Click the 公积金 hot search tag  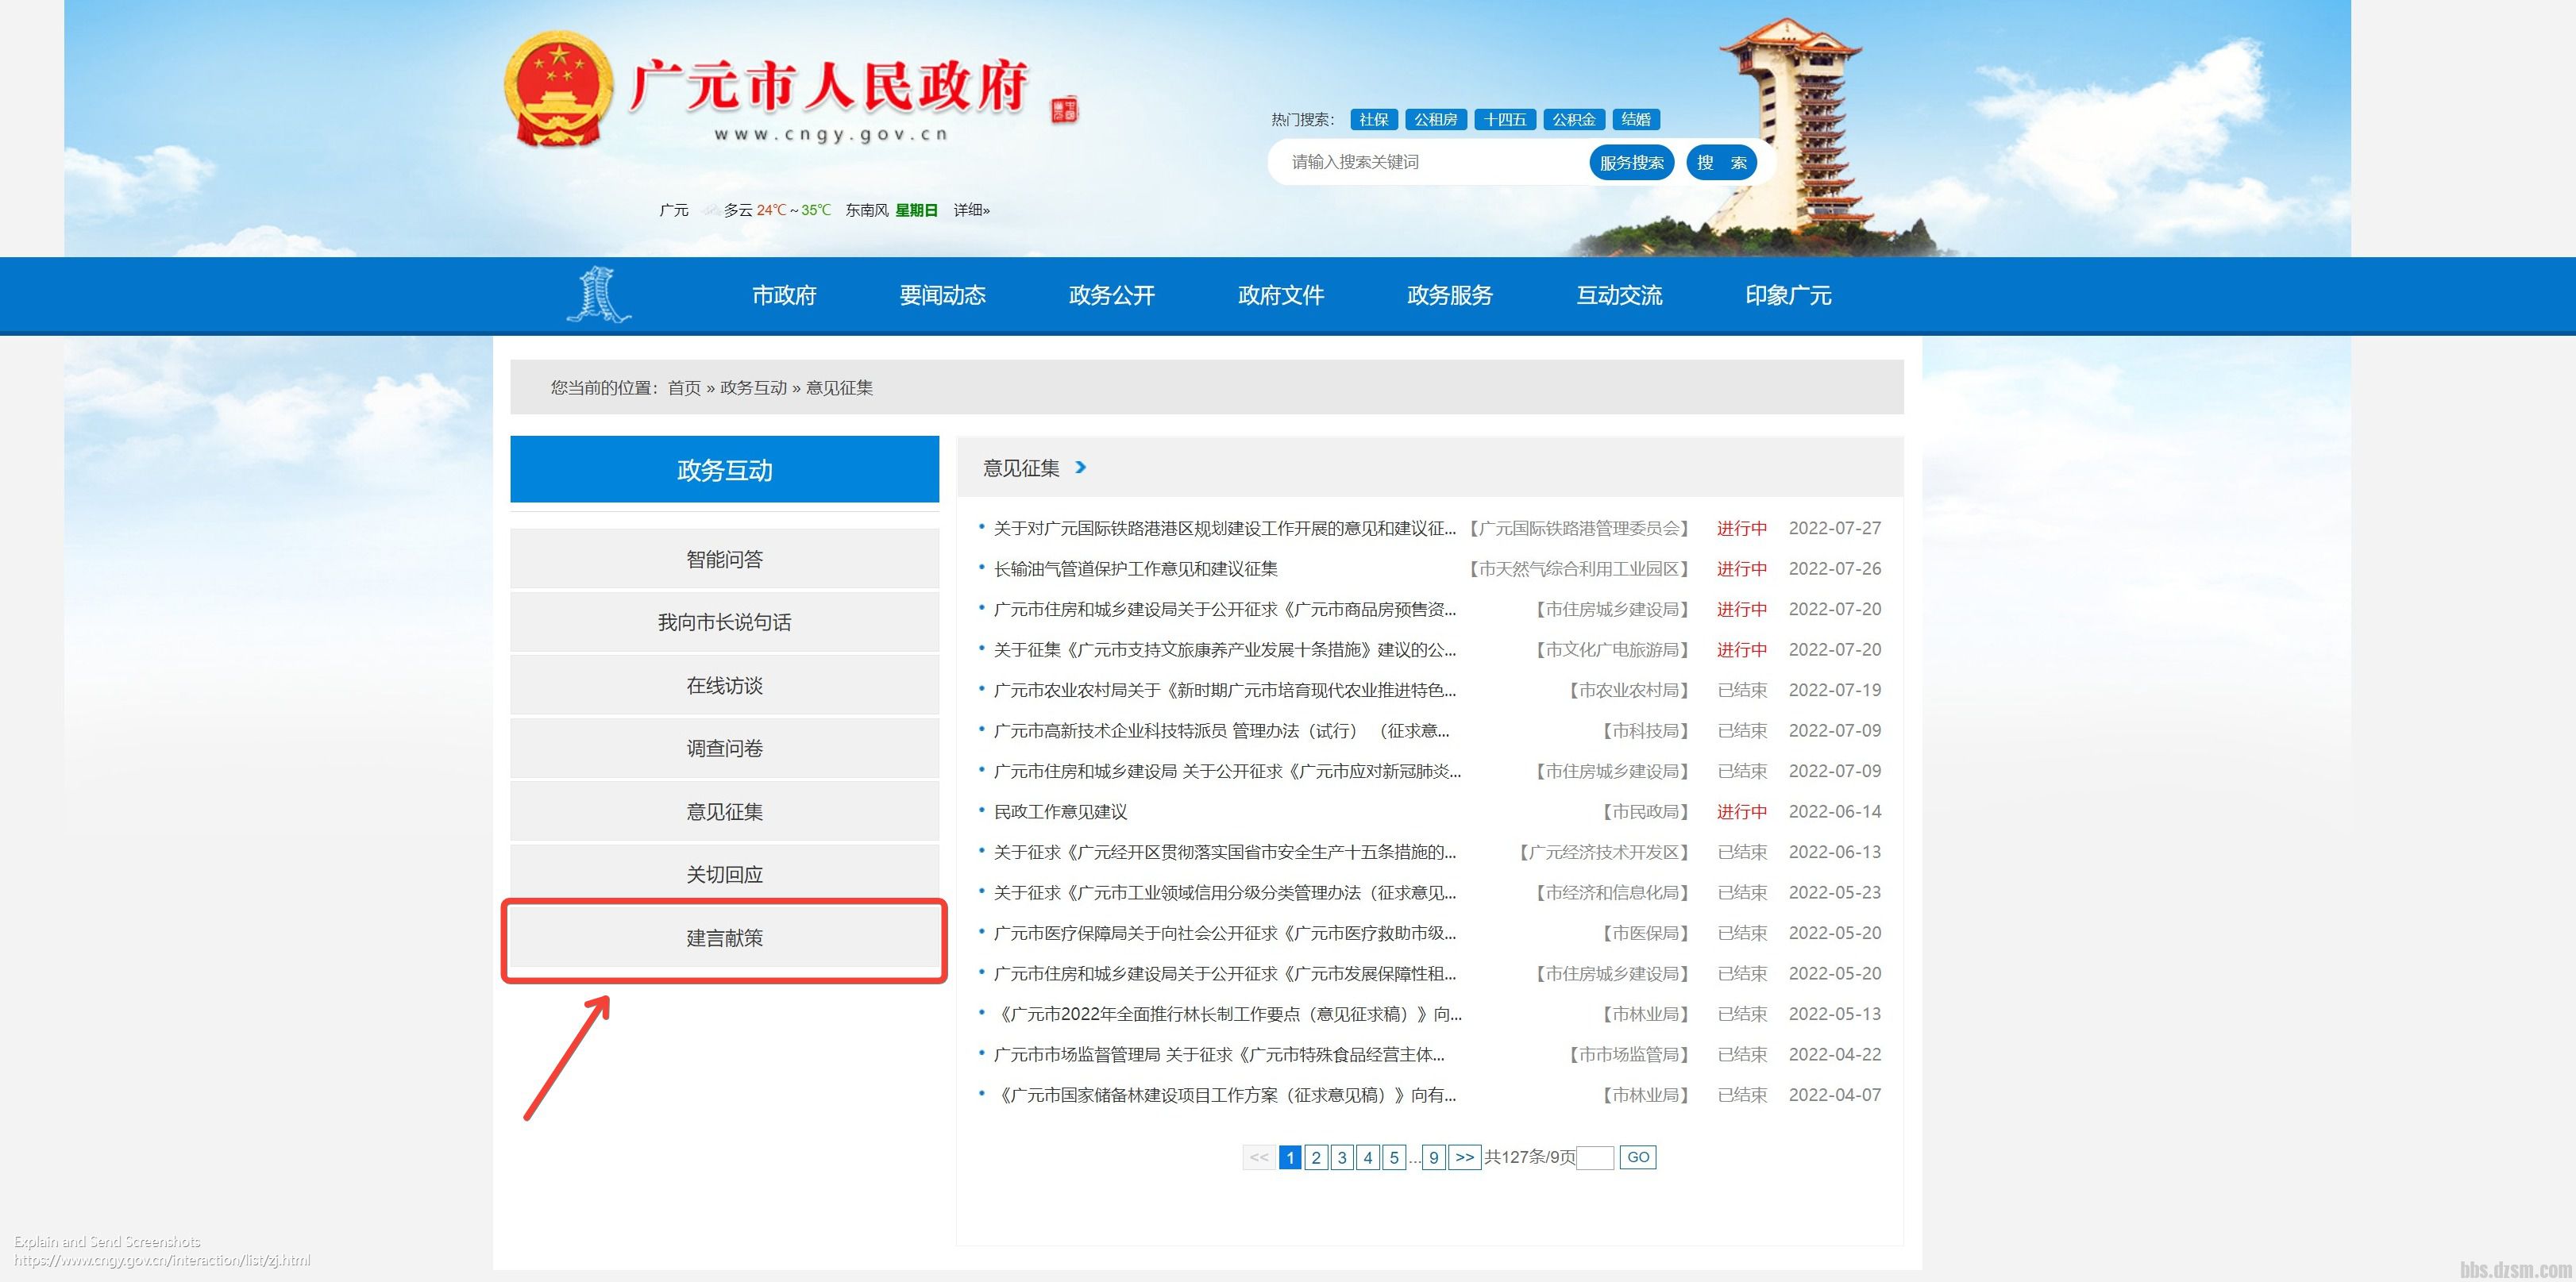click(x=1574, y=119)
